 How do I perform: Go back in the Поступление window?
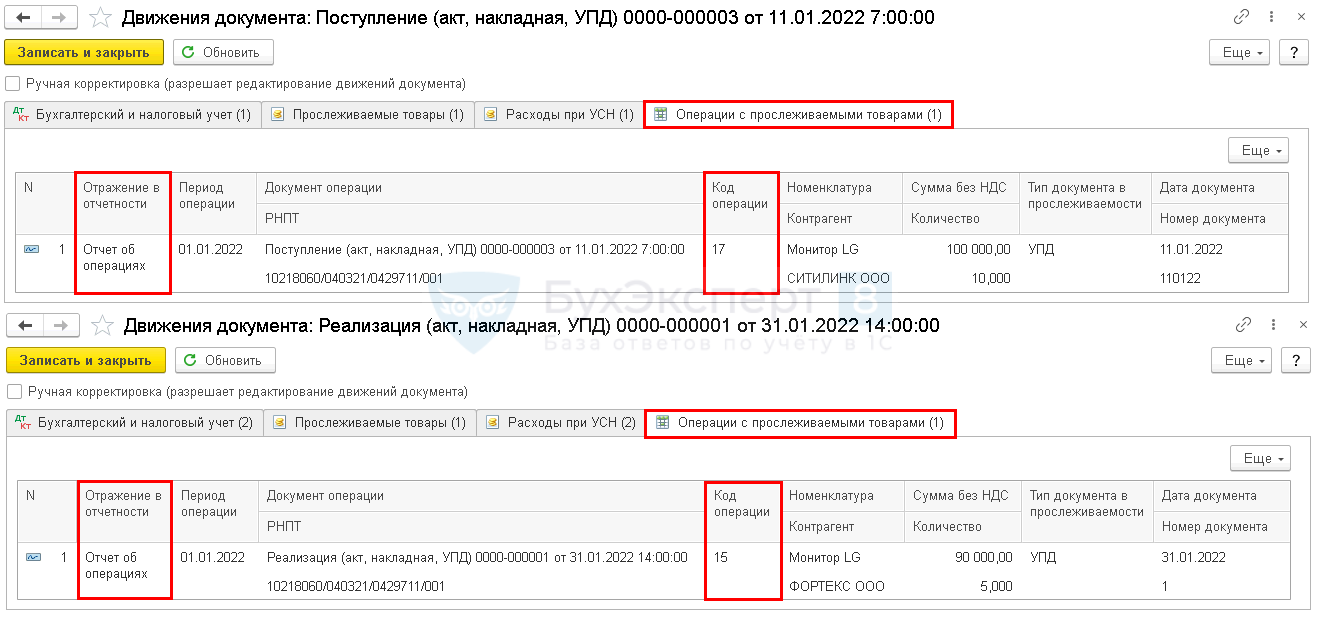(24, 17)
